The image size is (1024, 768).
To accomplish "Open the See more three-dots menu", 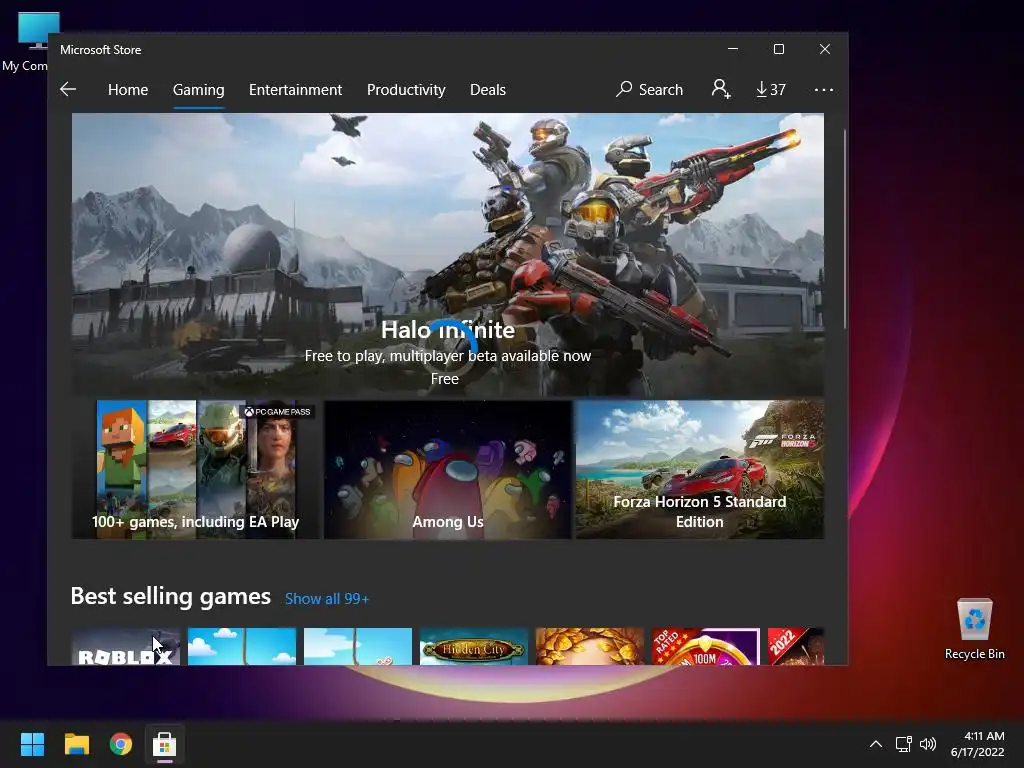I will 824,89.
